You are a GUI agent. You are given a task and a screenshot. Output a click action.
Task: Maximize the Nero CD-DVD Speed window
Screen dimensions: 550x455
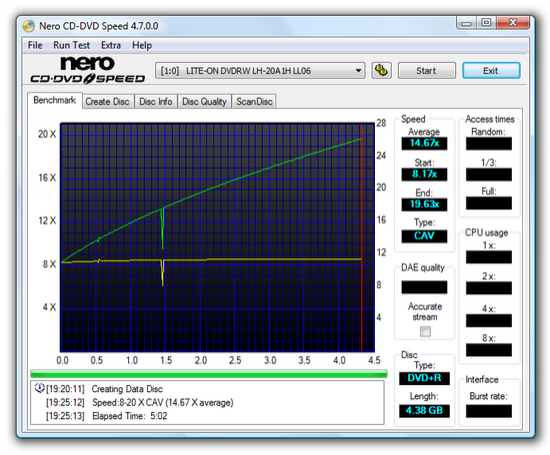[486, 23]
